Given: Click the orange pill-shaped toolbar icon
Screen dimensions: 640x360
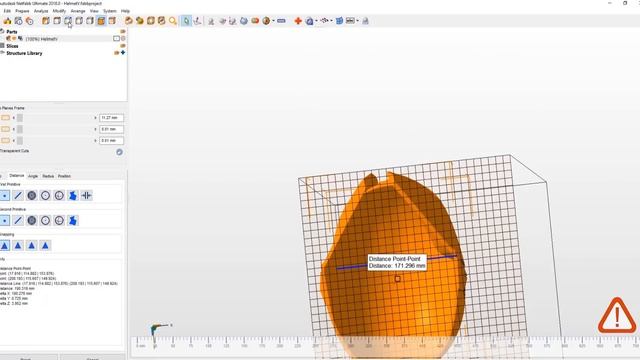Looking at the screenshot, I should (x=255, y=21).
